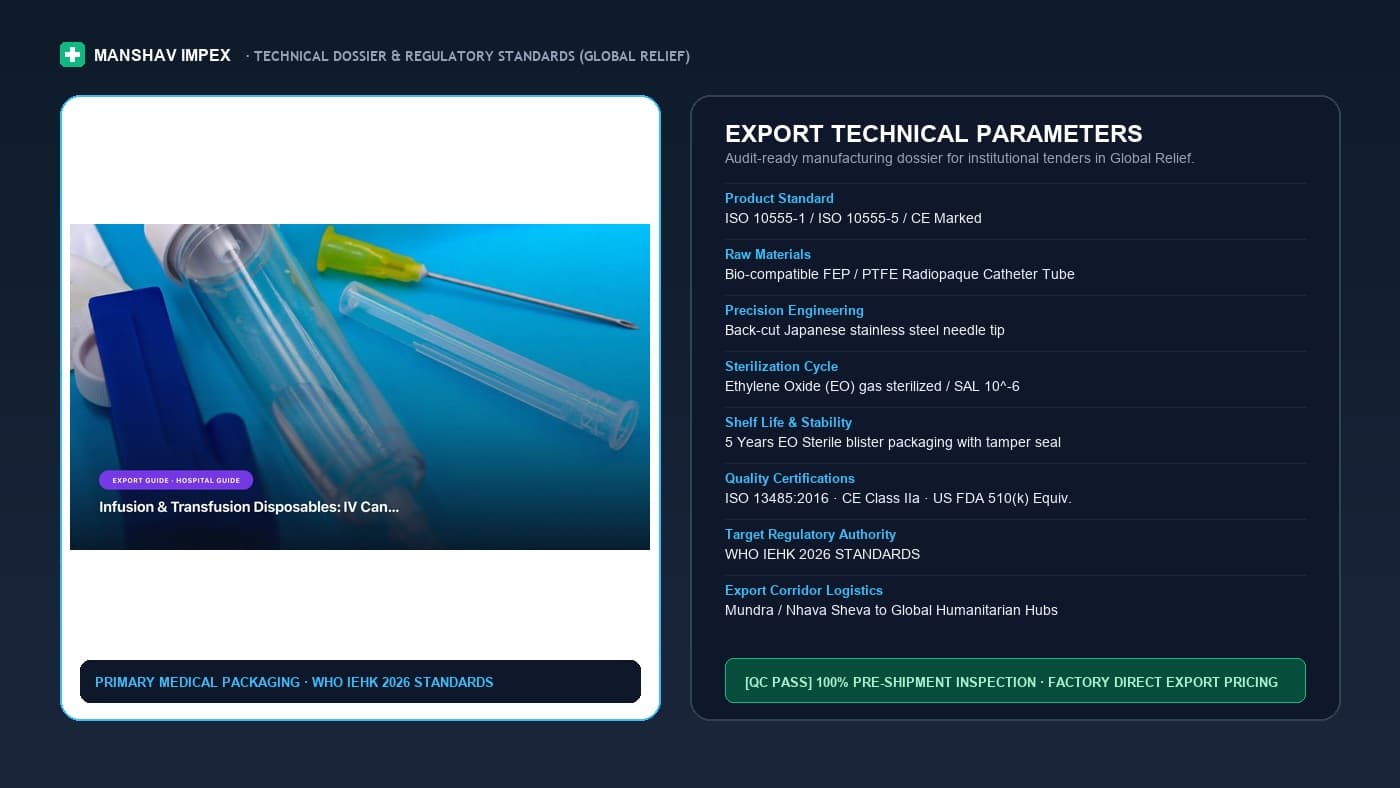Select the Quality Certifications label

coord(790,478)
